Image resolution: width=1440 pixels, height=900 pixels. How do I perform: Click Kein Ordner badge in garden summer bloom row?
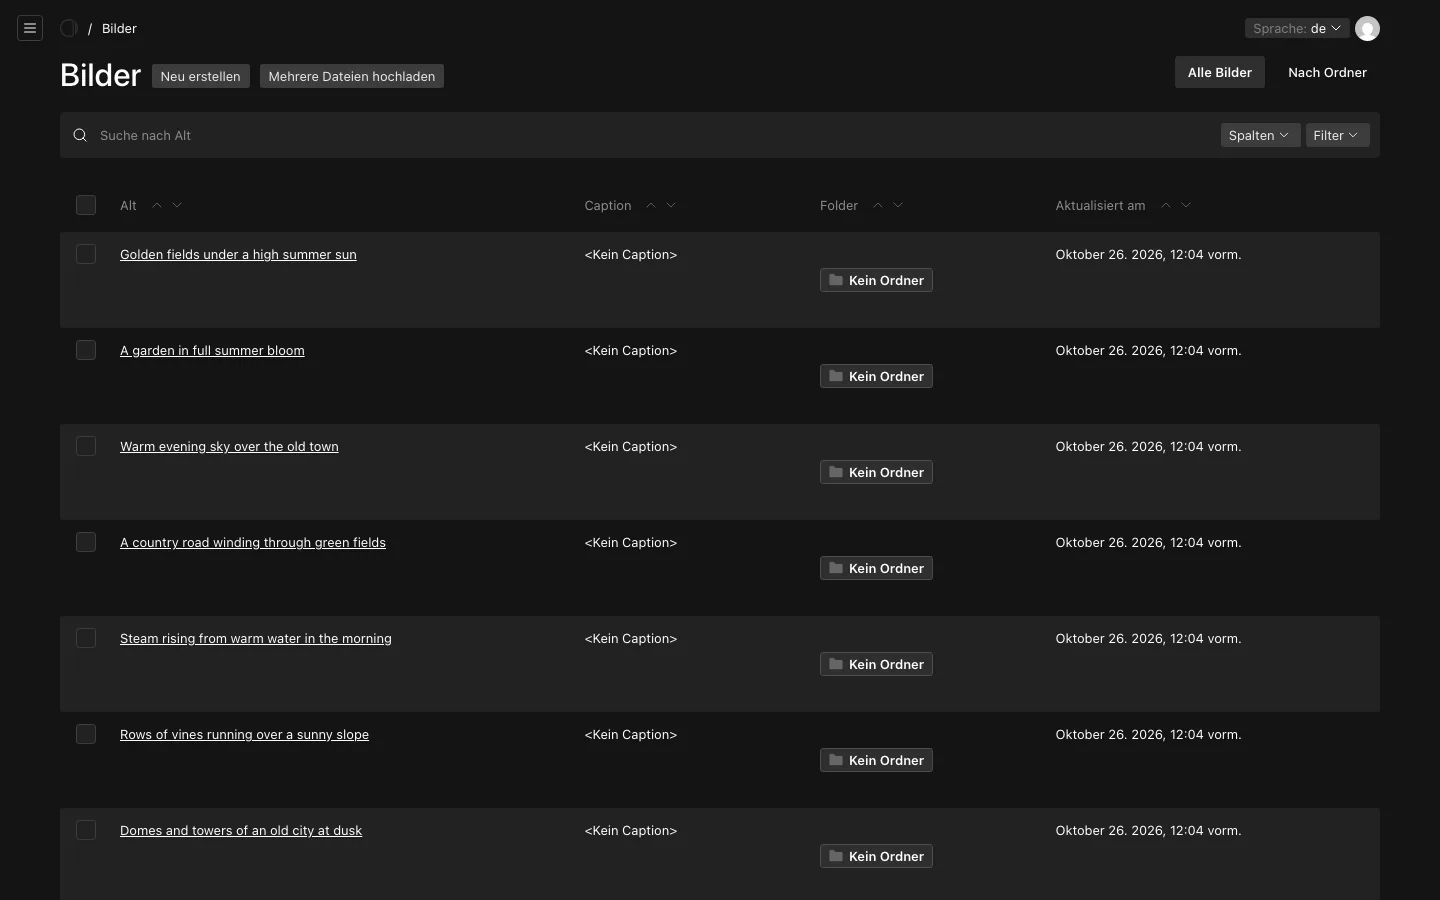(x=876, y=376)
